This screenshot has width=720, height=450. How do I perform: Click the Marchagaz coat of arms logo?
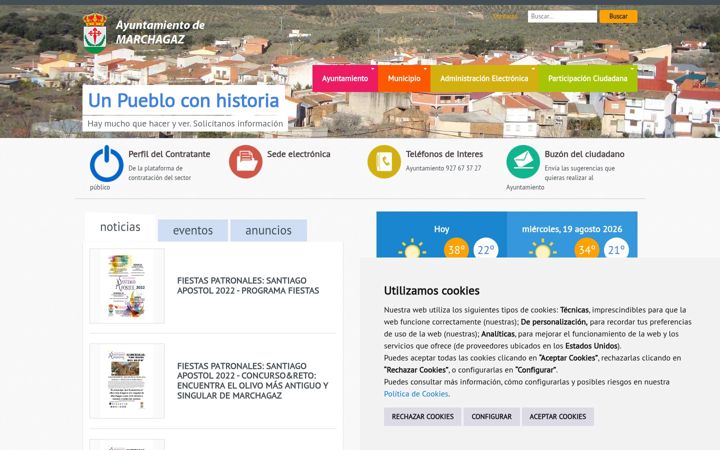coord(95,33)
